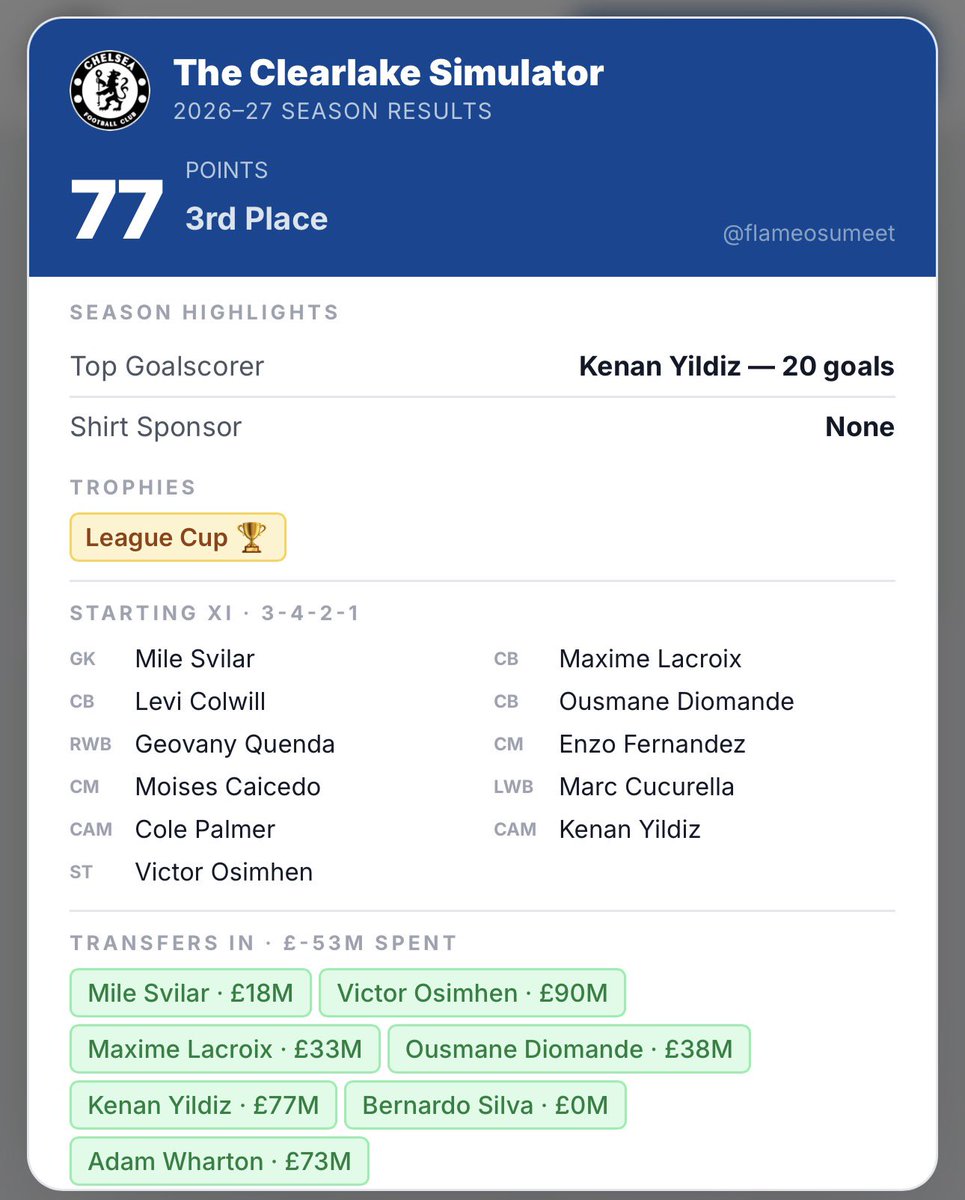
Task: Open the @flameosumeet handle link
Action: [809, 233]
